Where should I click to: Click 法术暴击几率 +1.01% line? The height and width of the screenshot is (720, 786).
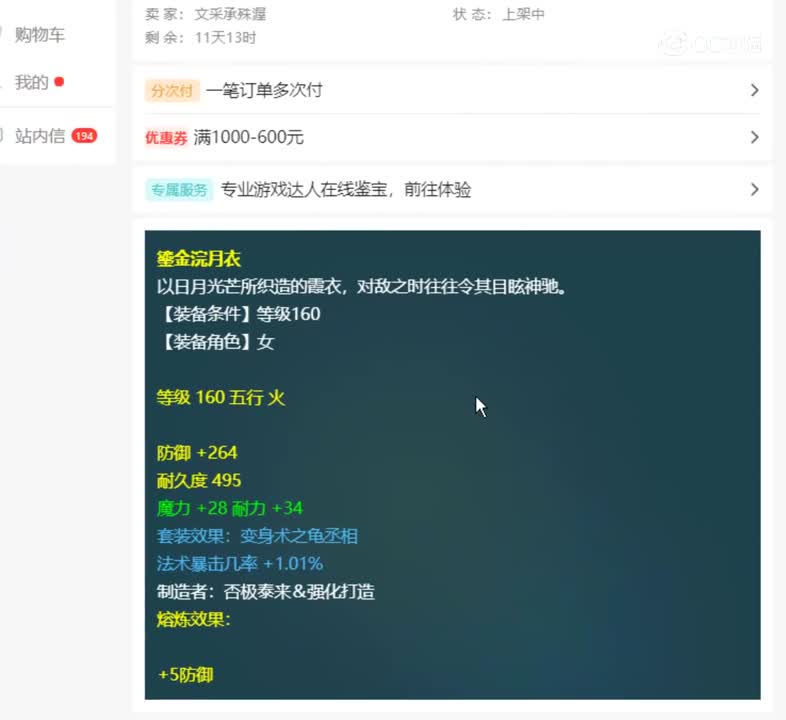click(240, 564)
